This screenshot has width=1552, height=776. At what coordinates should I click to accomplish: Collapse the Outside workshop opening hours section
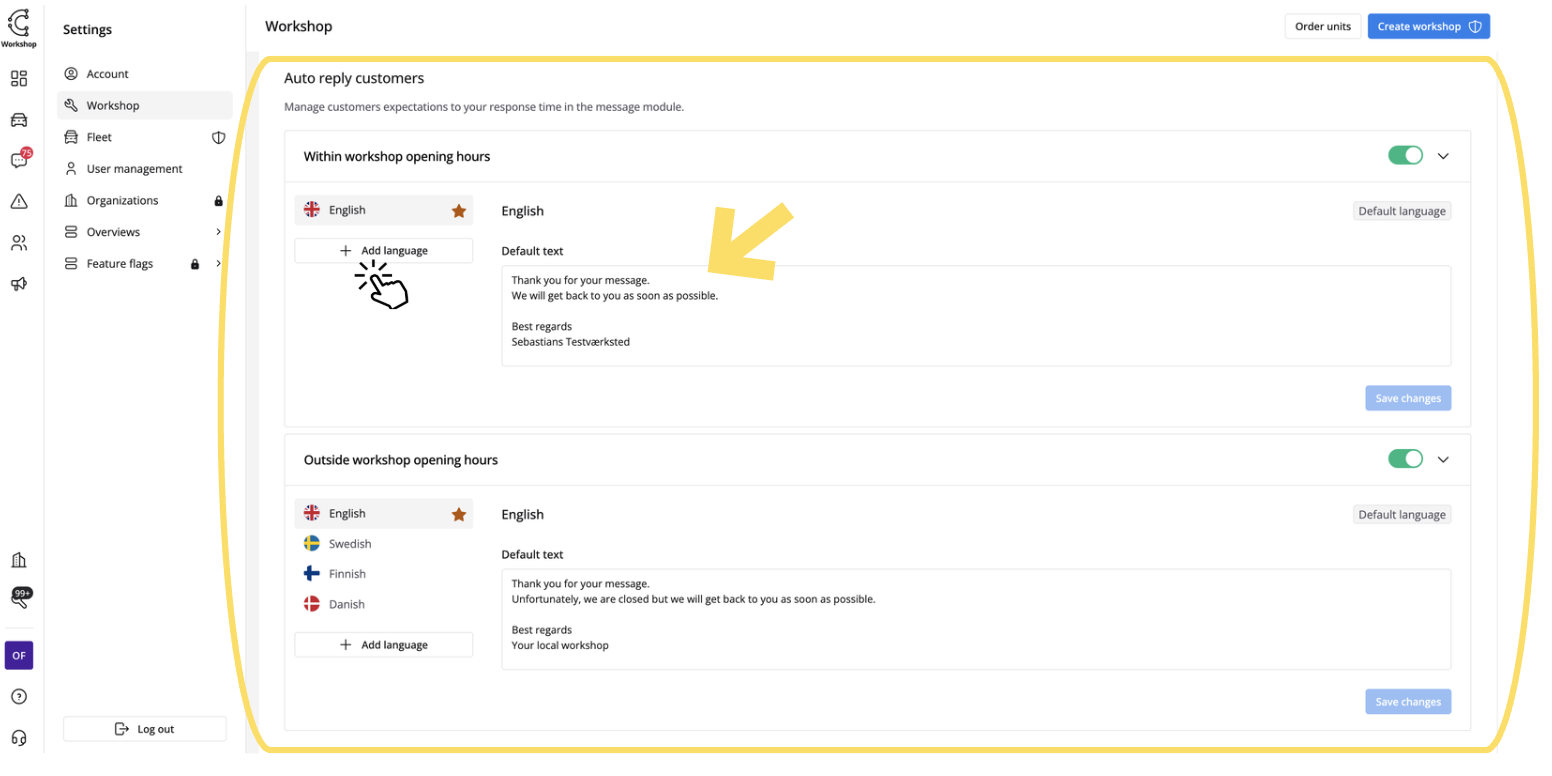tap(1443, 460)
